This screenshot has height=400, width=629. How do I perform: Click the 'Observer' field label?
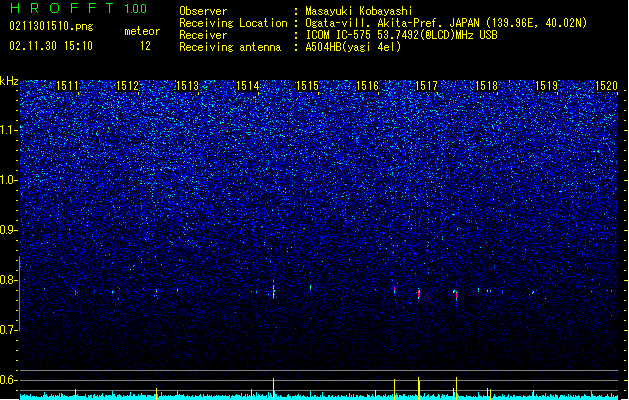pos(203,11)
